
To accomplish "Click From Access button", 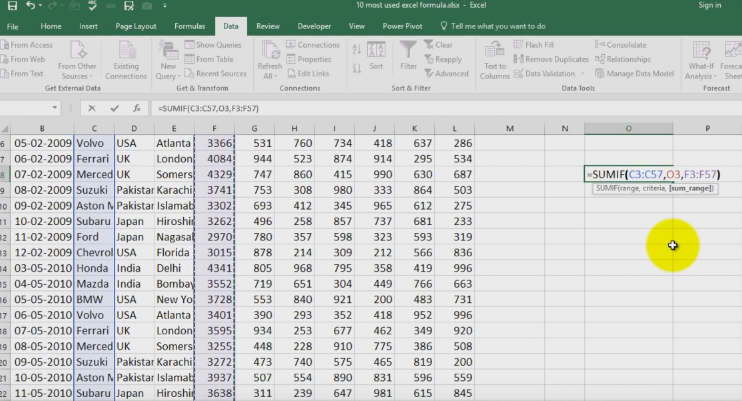I will tap(27, 45).
